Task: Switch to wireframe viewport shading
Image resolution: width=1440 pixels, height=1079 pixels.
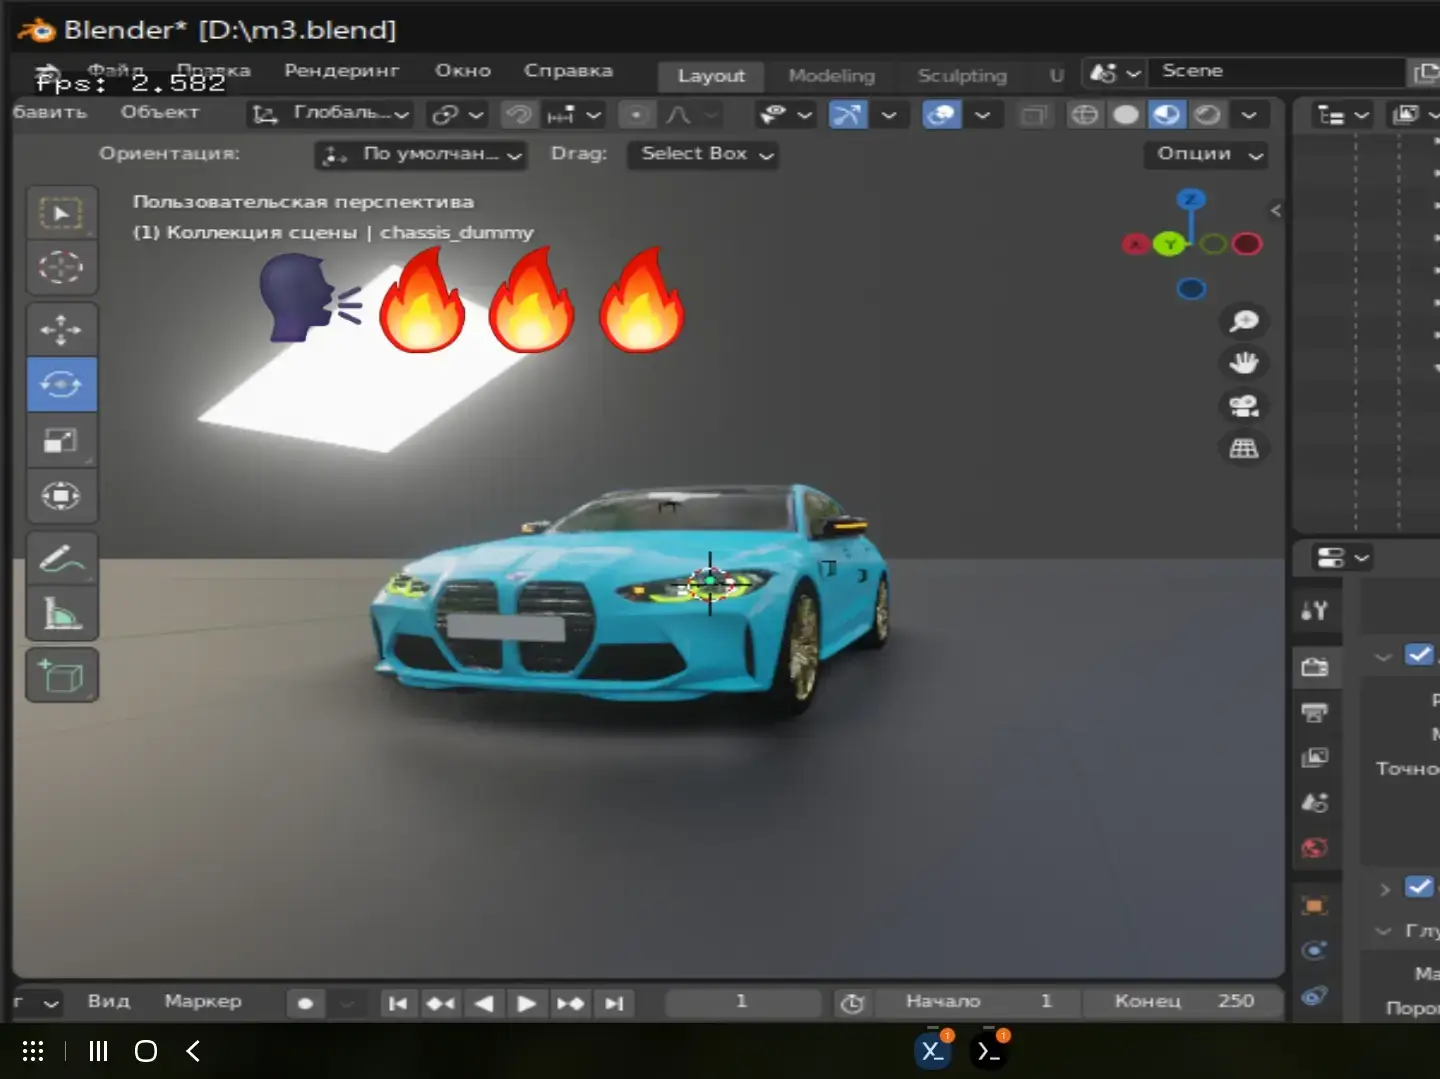Action: click(1084, 115)
